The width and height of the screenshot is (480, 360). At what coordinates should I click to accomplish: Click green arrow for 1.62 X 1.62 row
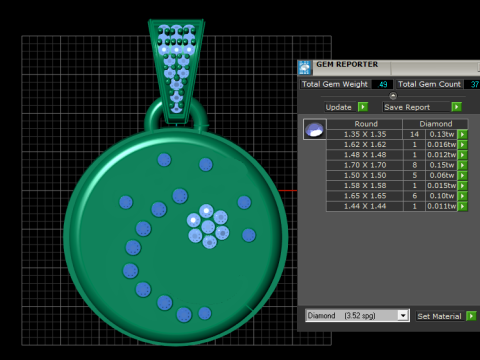(x=462, y=145)
